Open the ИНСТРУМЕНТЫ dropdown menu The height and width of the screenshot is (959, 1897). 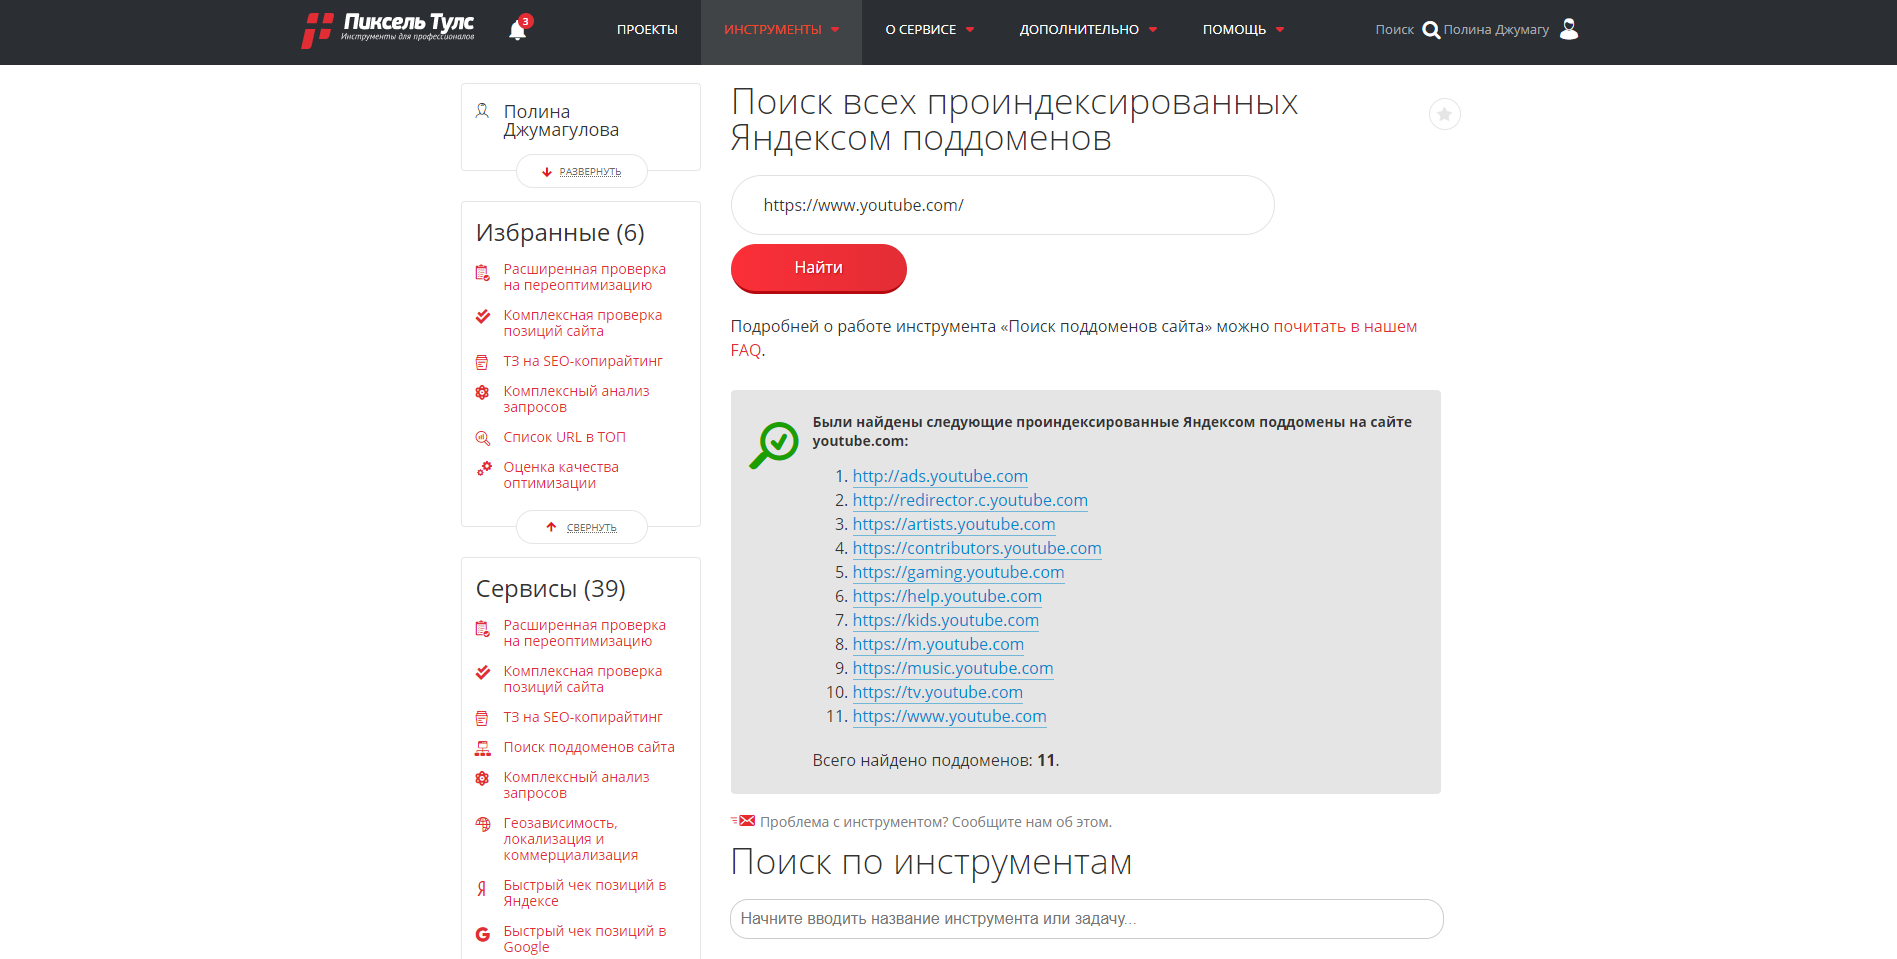click(781, 30)
